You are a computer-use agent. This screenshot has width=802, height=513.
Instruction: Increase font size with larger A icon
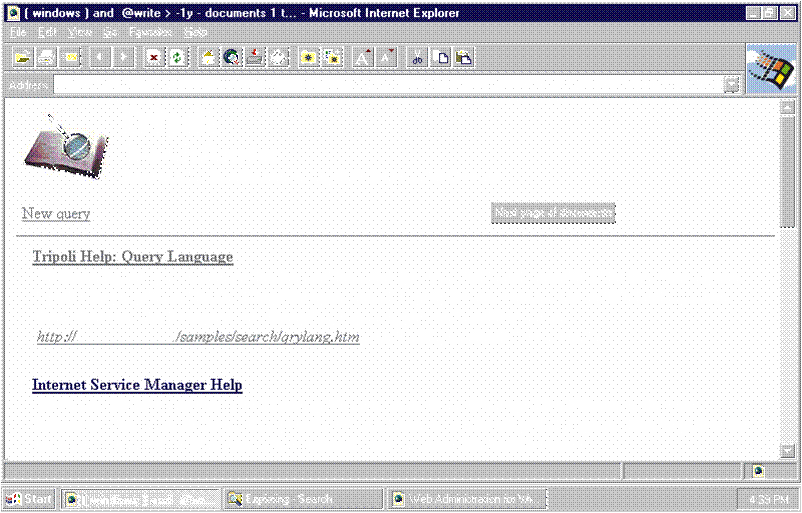coord(363,57)
